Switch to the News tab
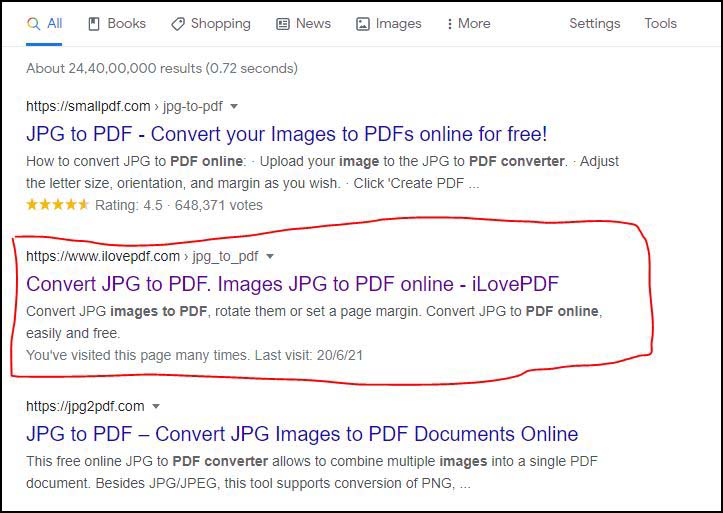 [303, 24]
